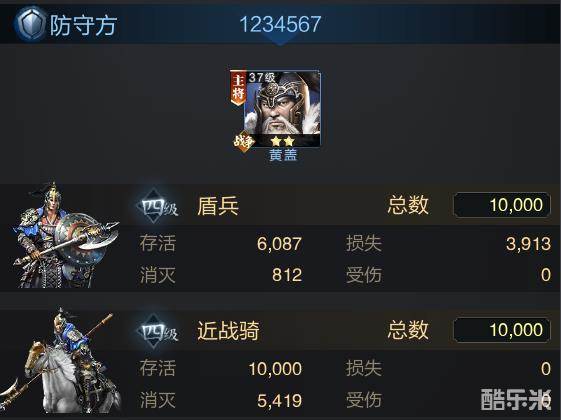The image size is (561, 420).
Task: Select the shield soldier unit image
Action: 64,235
